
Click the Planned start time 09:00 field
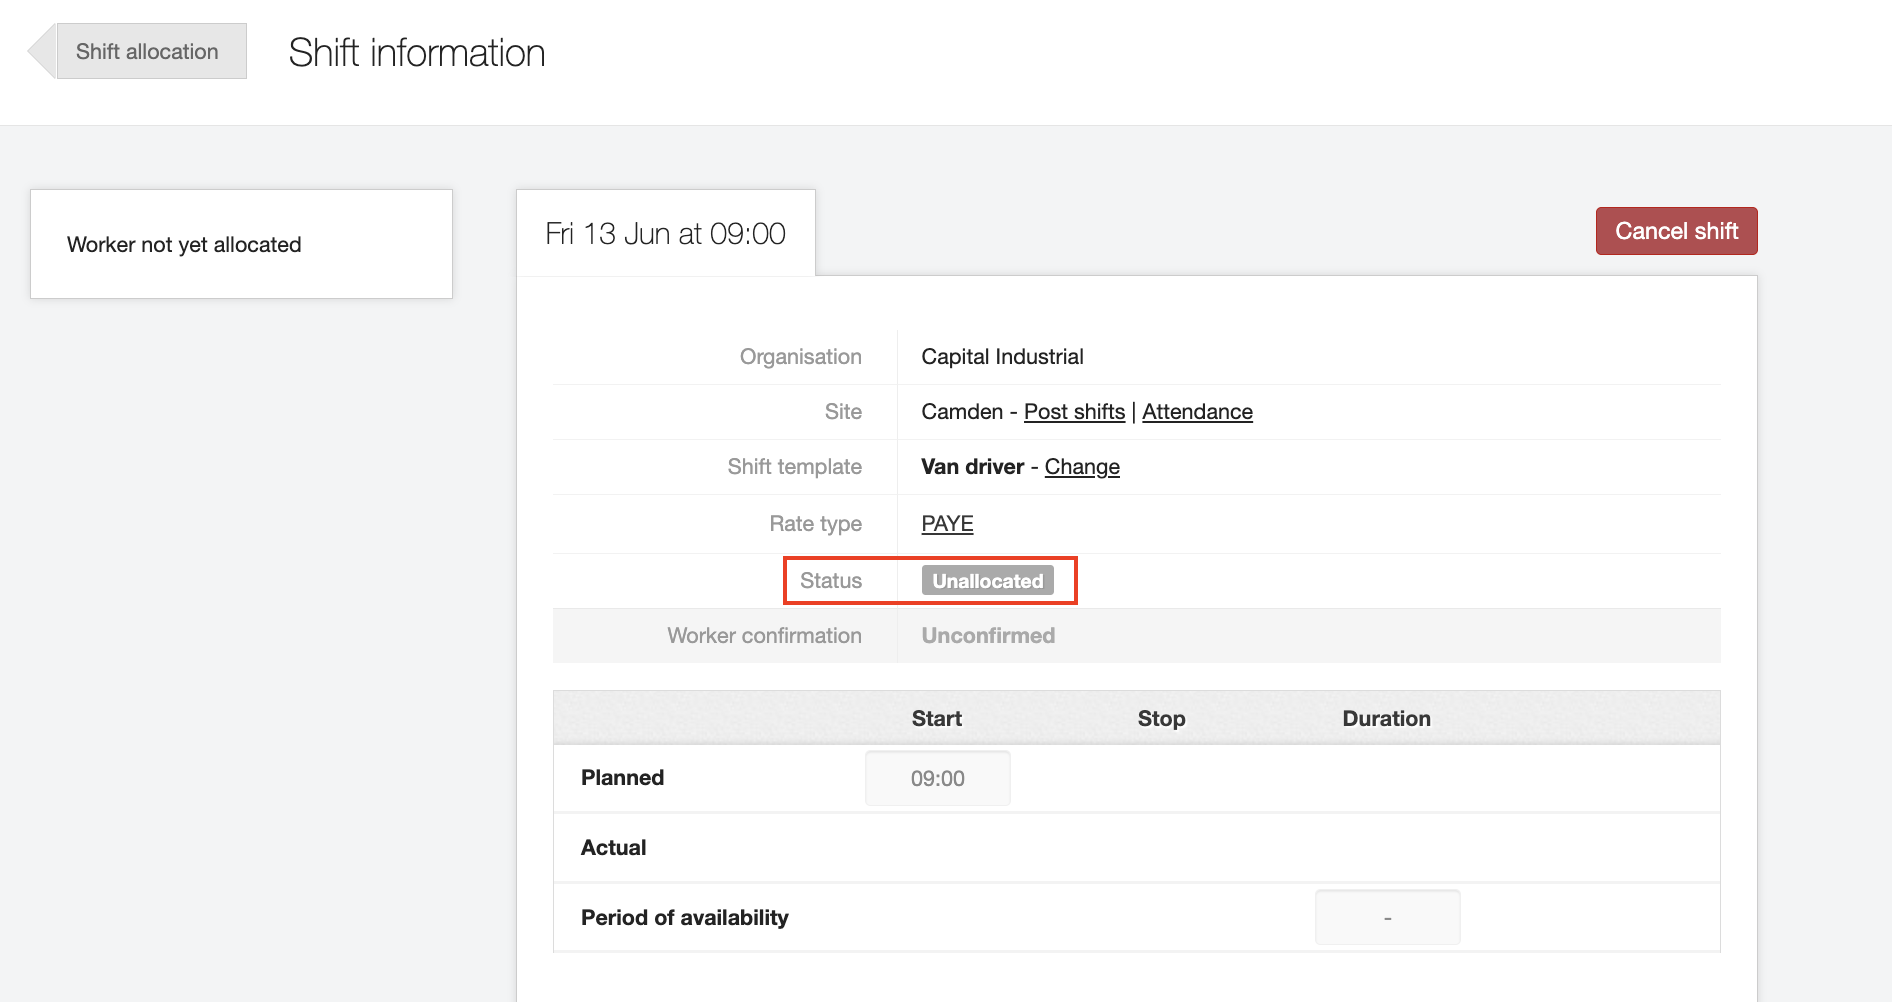coord(937,779)
